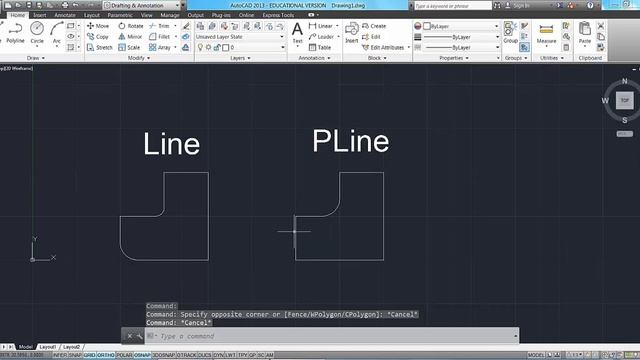The image size is (640, 360).
Task: Click the Leader annotation tool
Action: (x=322, y=37)
